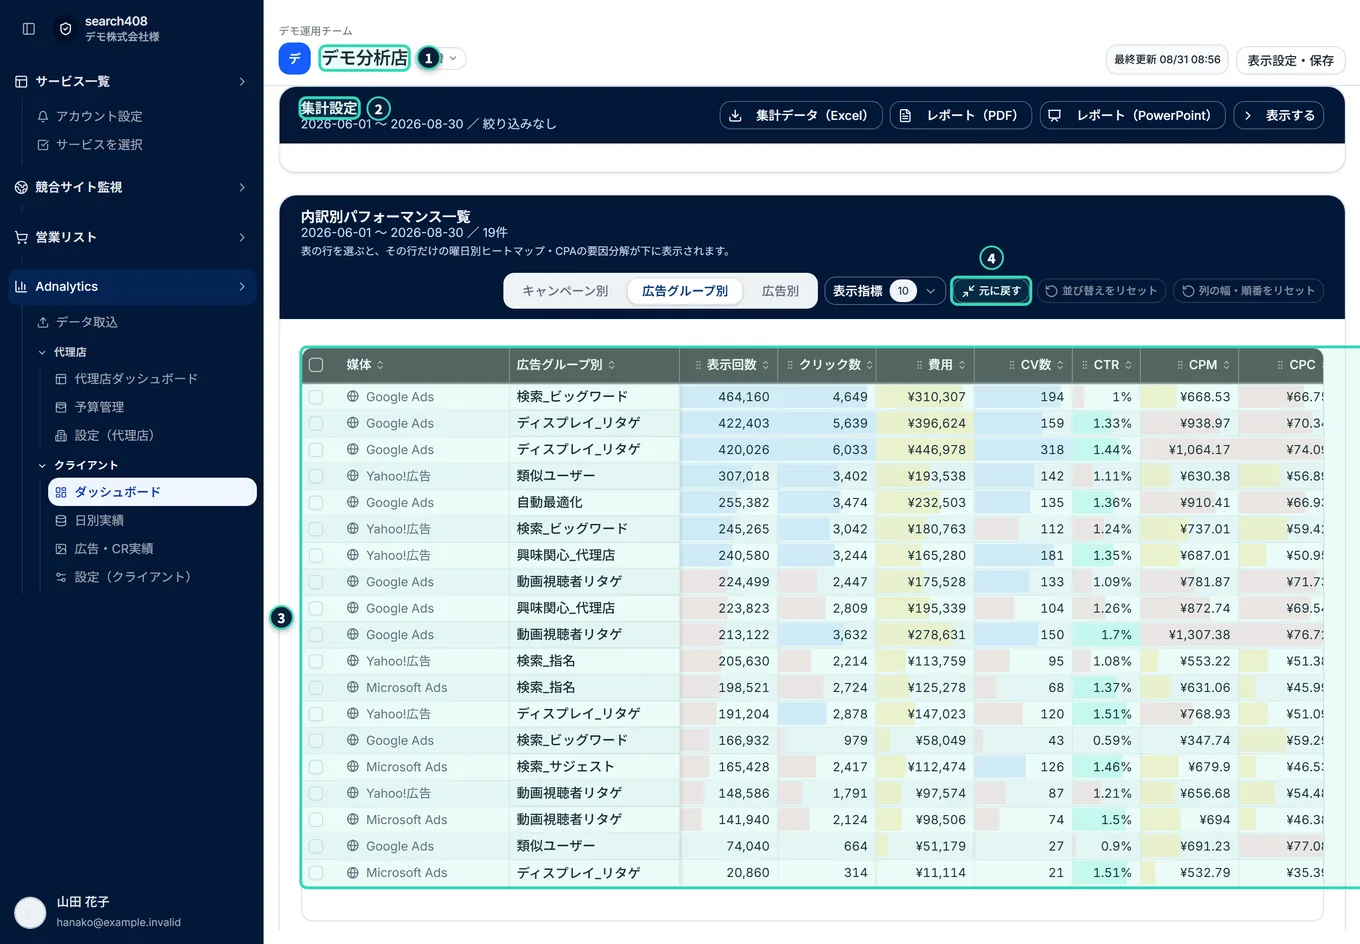This screenshot has height=944, width=1360.
Task: Check the Microsoft Ads 検索_指名 row checkbox
Action: click(316, 688)
